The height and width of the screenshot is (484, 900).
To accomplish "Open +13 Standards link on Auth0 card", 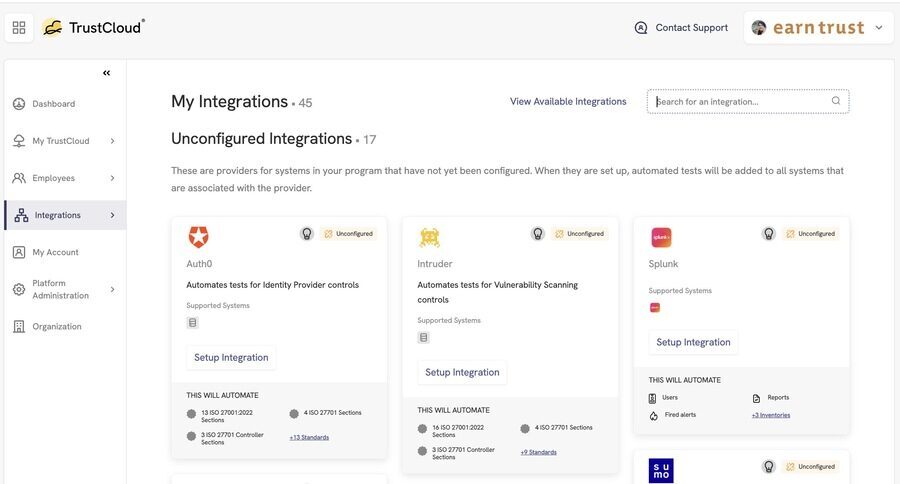I will [x=309, y=437].
